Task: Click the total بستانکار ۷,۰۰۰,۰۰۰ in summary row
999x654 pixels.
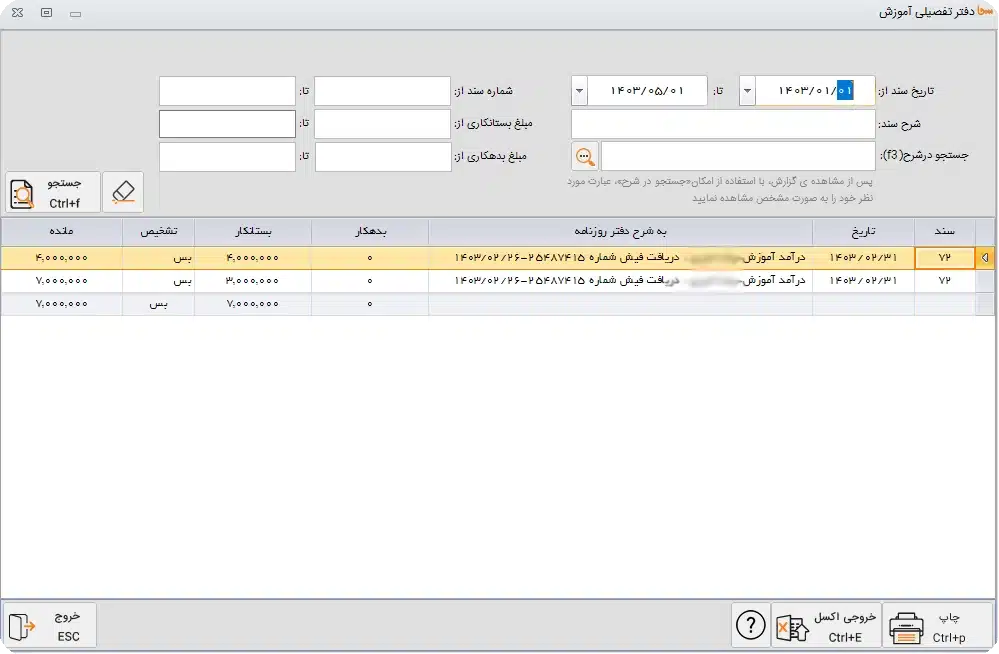Action: click(x=253, y=303)
